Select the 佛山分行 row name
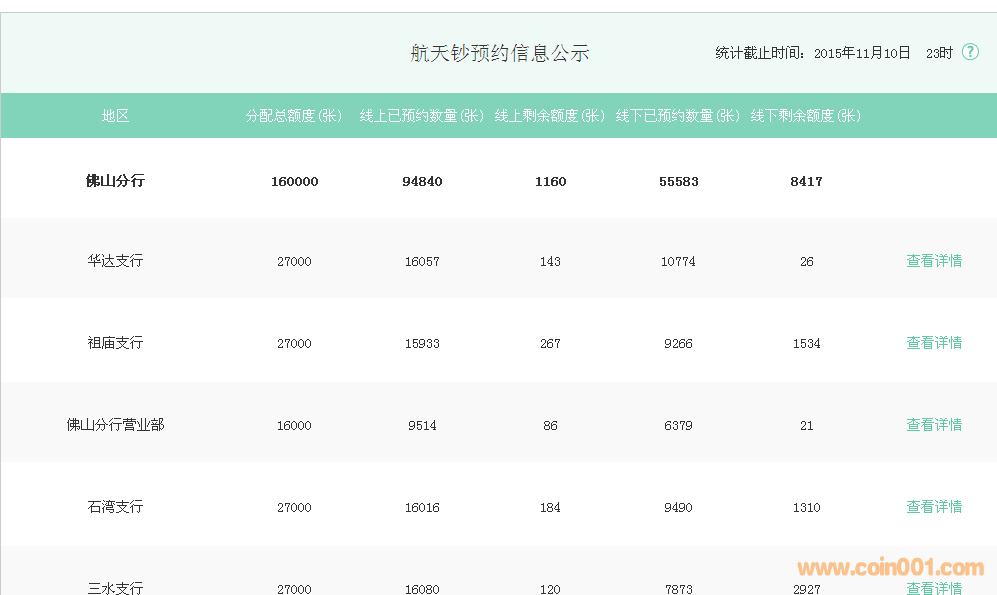Image resolution: width=997 pixels, height=595 pixels. [115, 181]
